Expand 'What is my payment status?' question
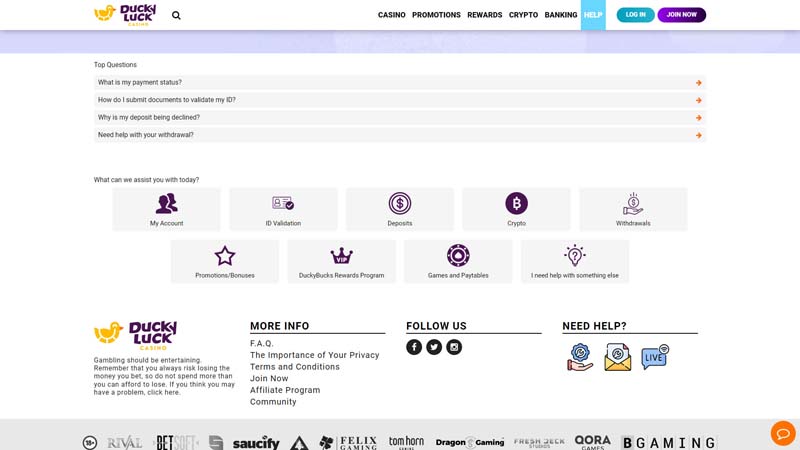The height and width of the screenshot is (450, 800). [x=399, y=83]
